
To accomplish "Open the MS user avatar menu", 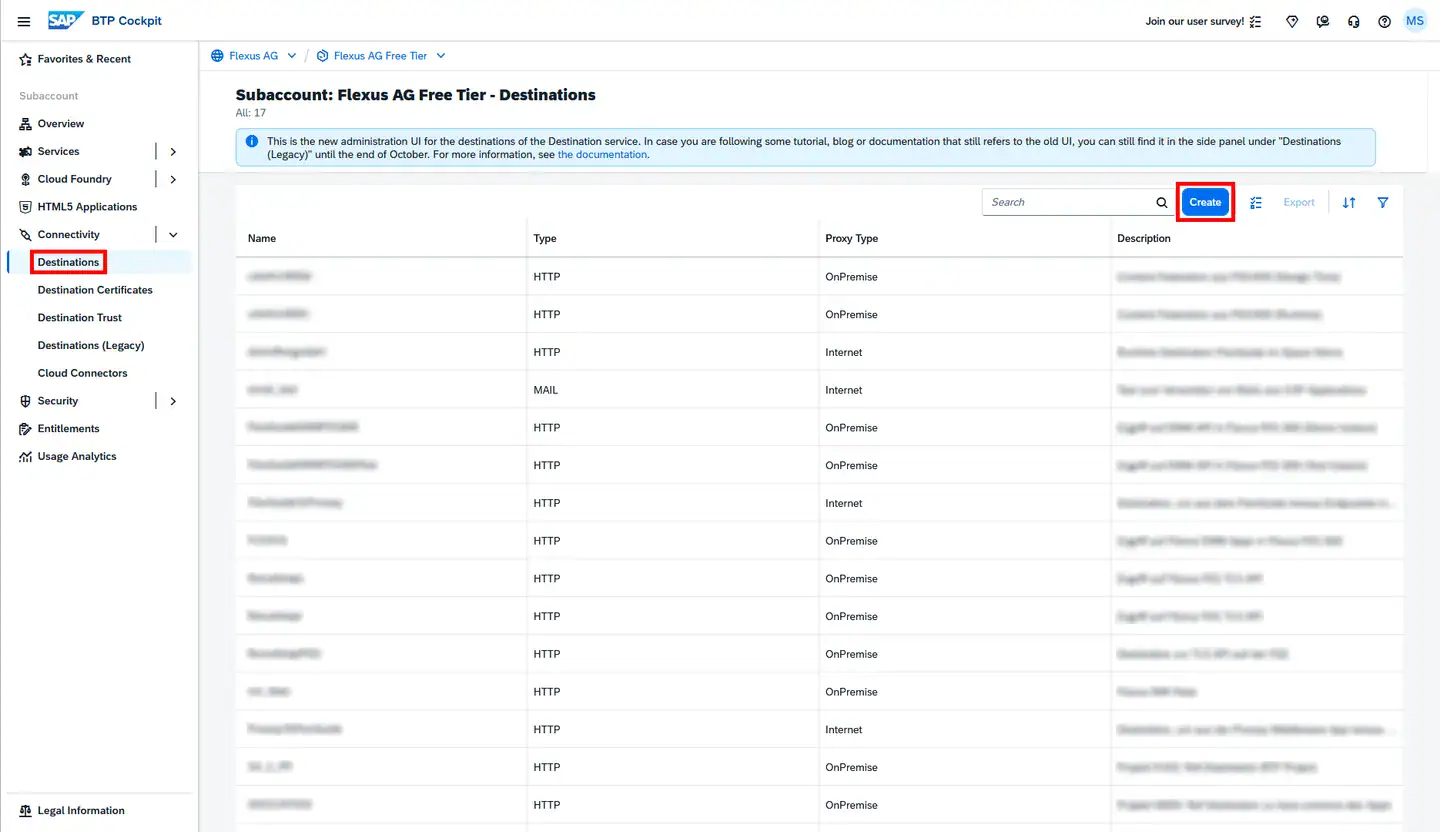I will click(x=1414, y=21).
